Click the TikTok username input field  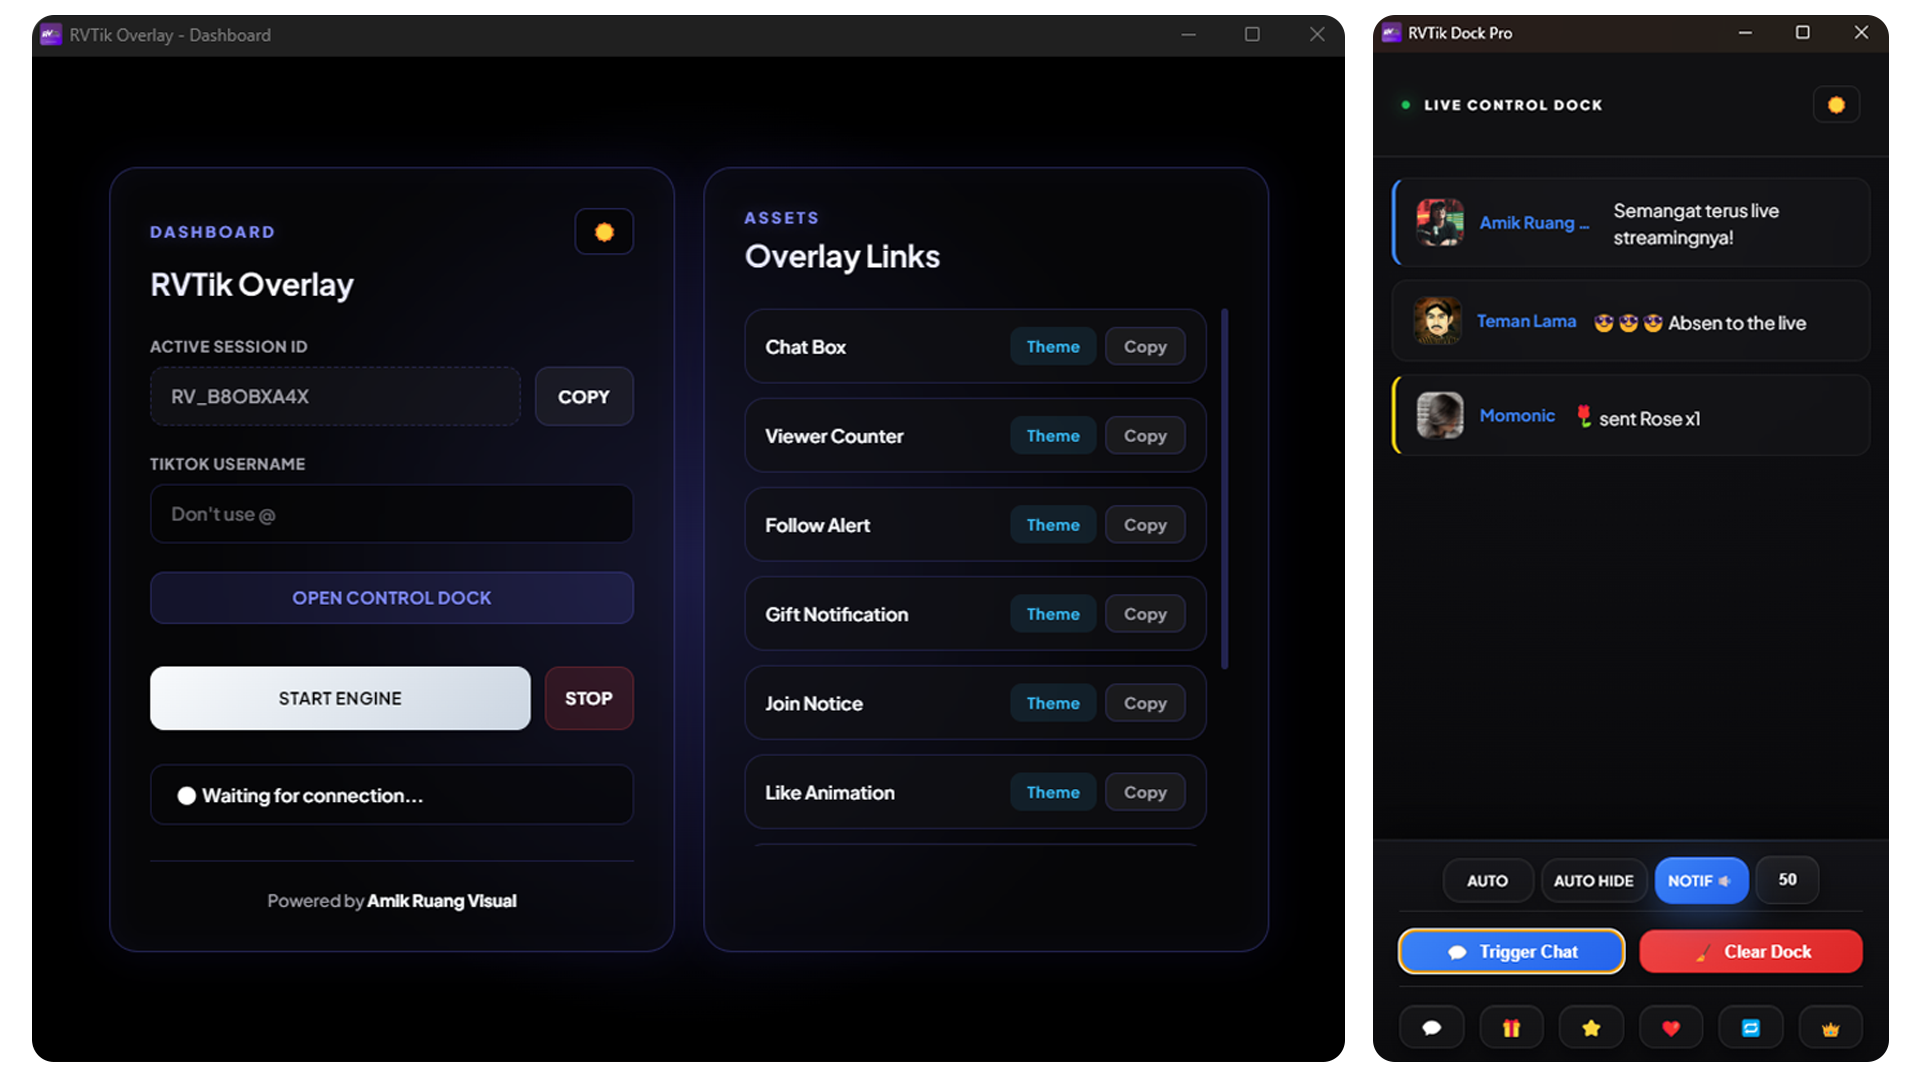[391, 514]
